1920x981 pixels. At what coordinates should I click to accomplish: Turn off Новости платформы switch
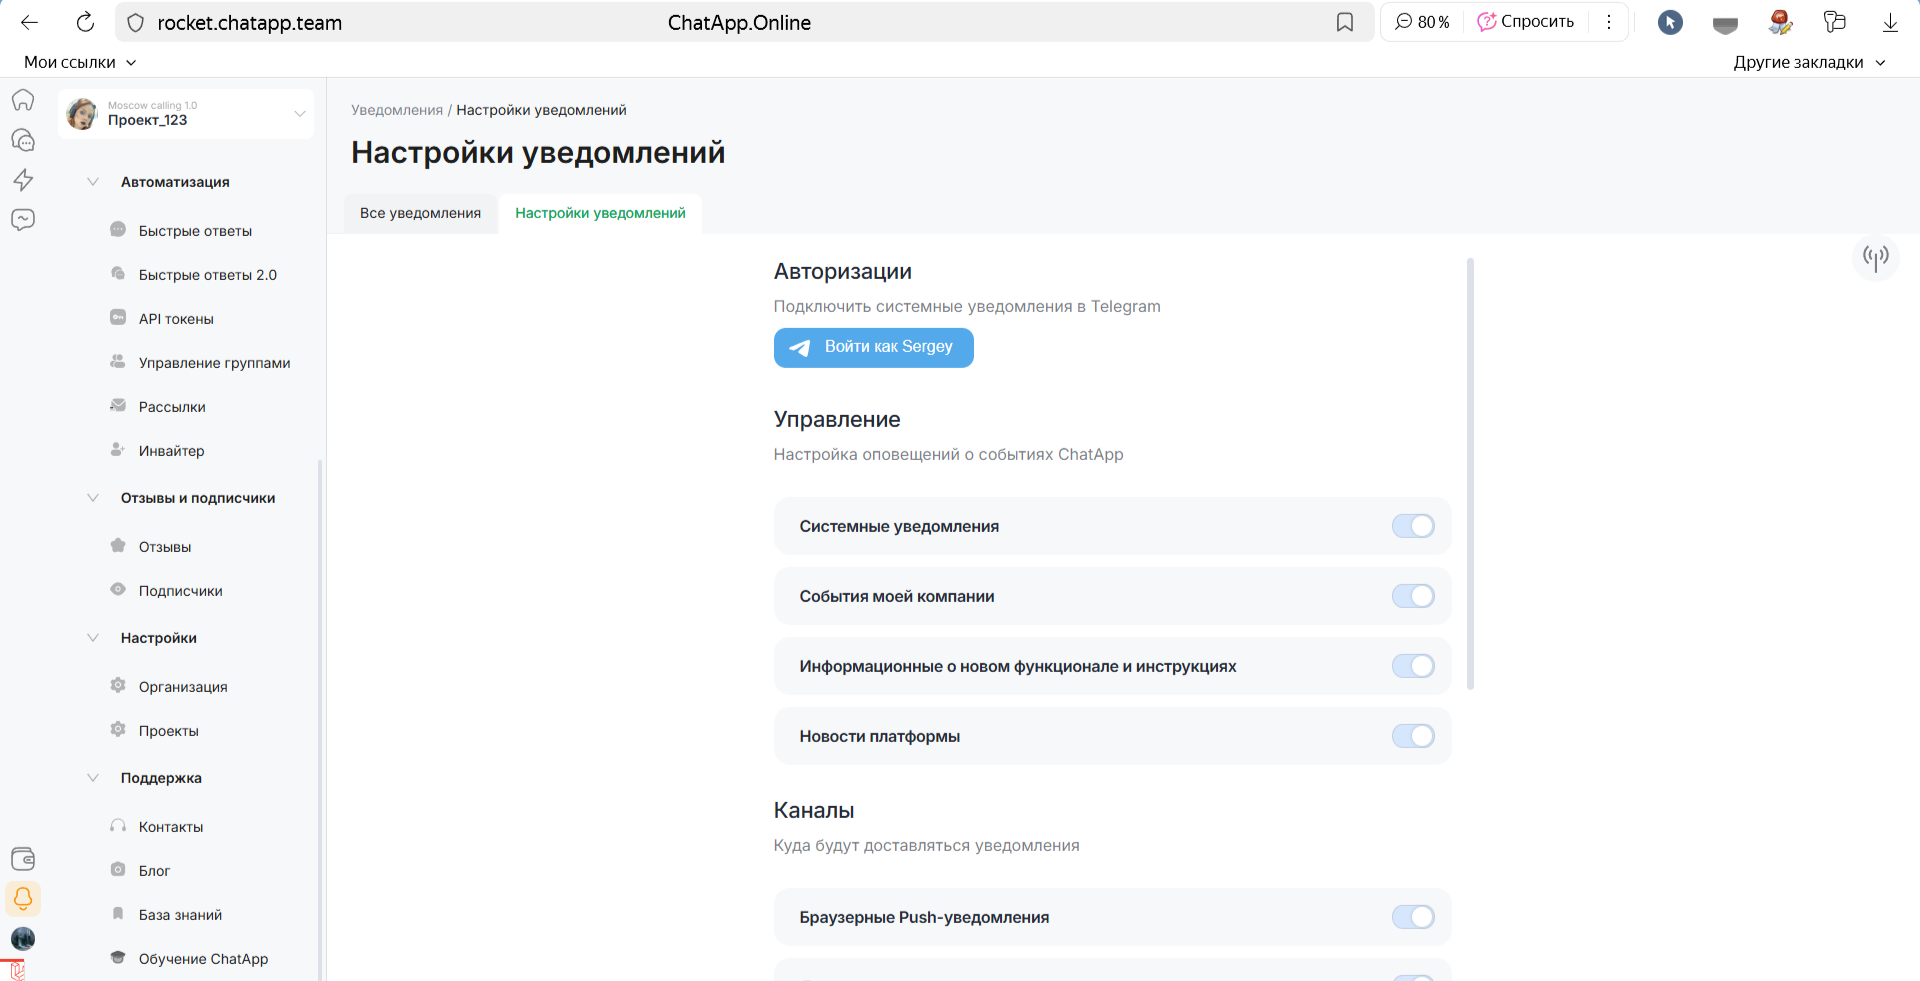coord(1413,736)
